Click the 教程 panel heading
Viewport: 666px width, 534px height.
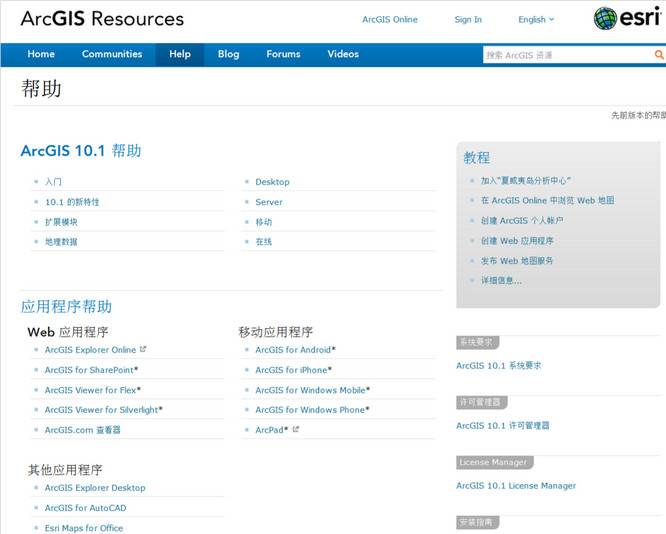(477, 158)
